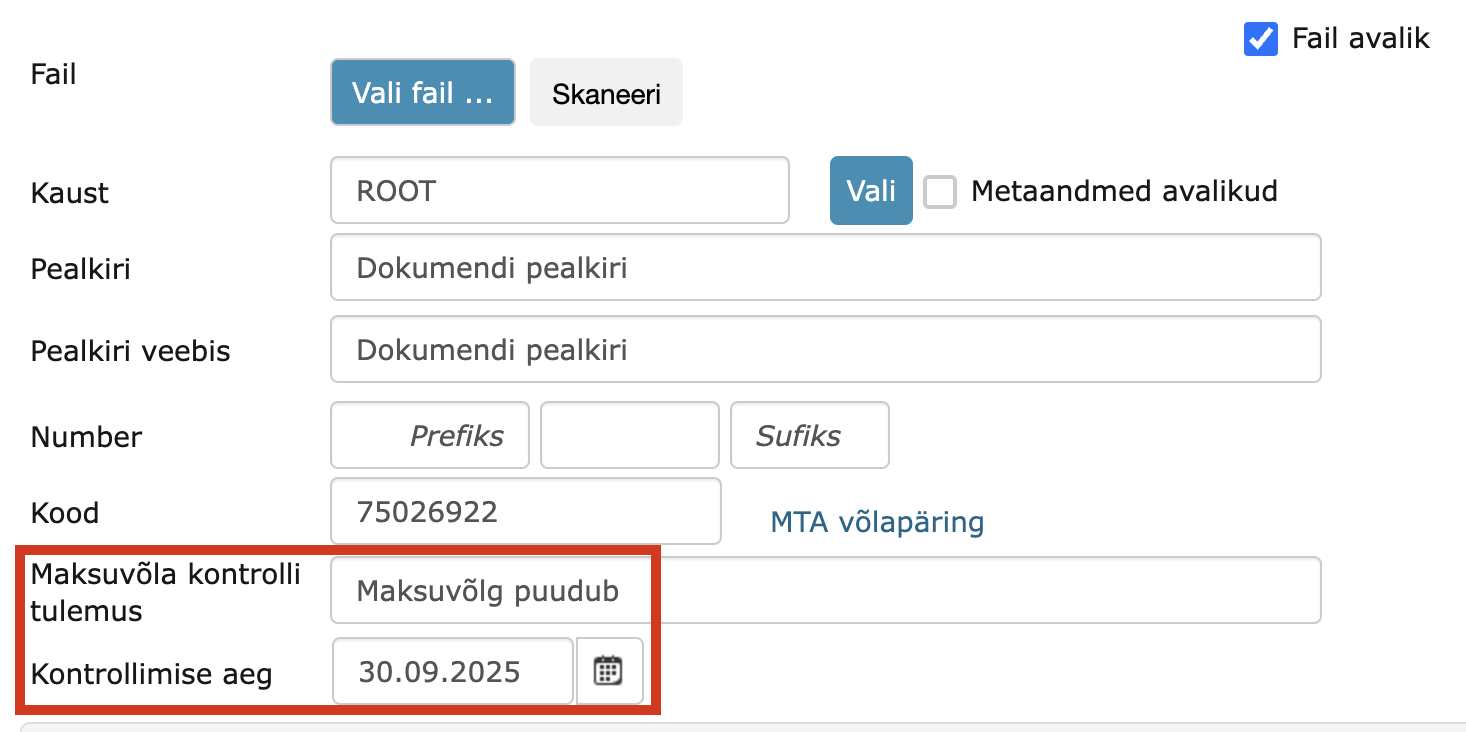Enable the Metaandmed avalikud checkbox

[939, 191]
